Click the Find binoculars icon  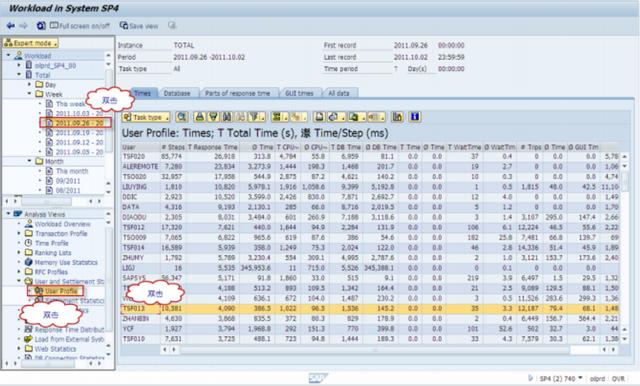pyautogui.click(x=227, y=117)
